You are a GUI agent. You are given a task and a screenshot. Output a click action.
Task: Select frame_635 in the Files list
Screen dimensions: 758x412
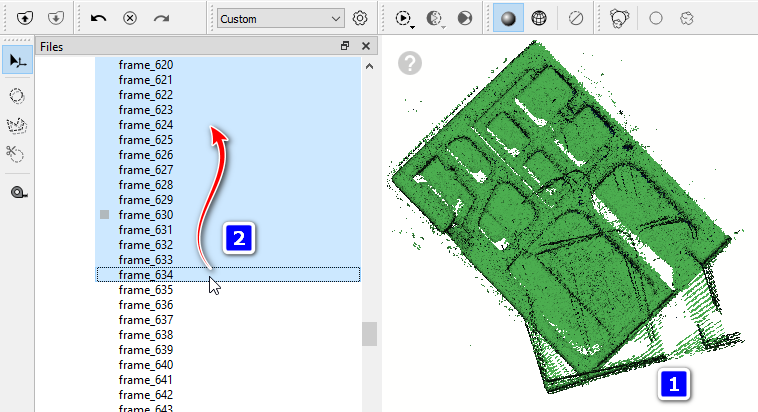coord(146,290)
